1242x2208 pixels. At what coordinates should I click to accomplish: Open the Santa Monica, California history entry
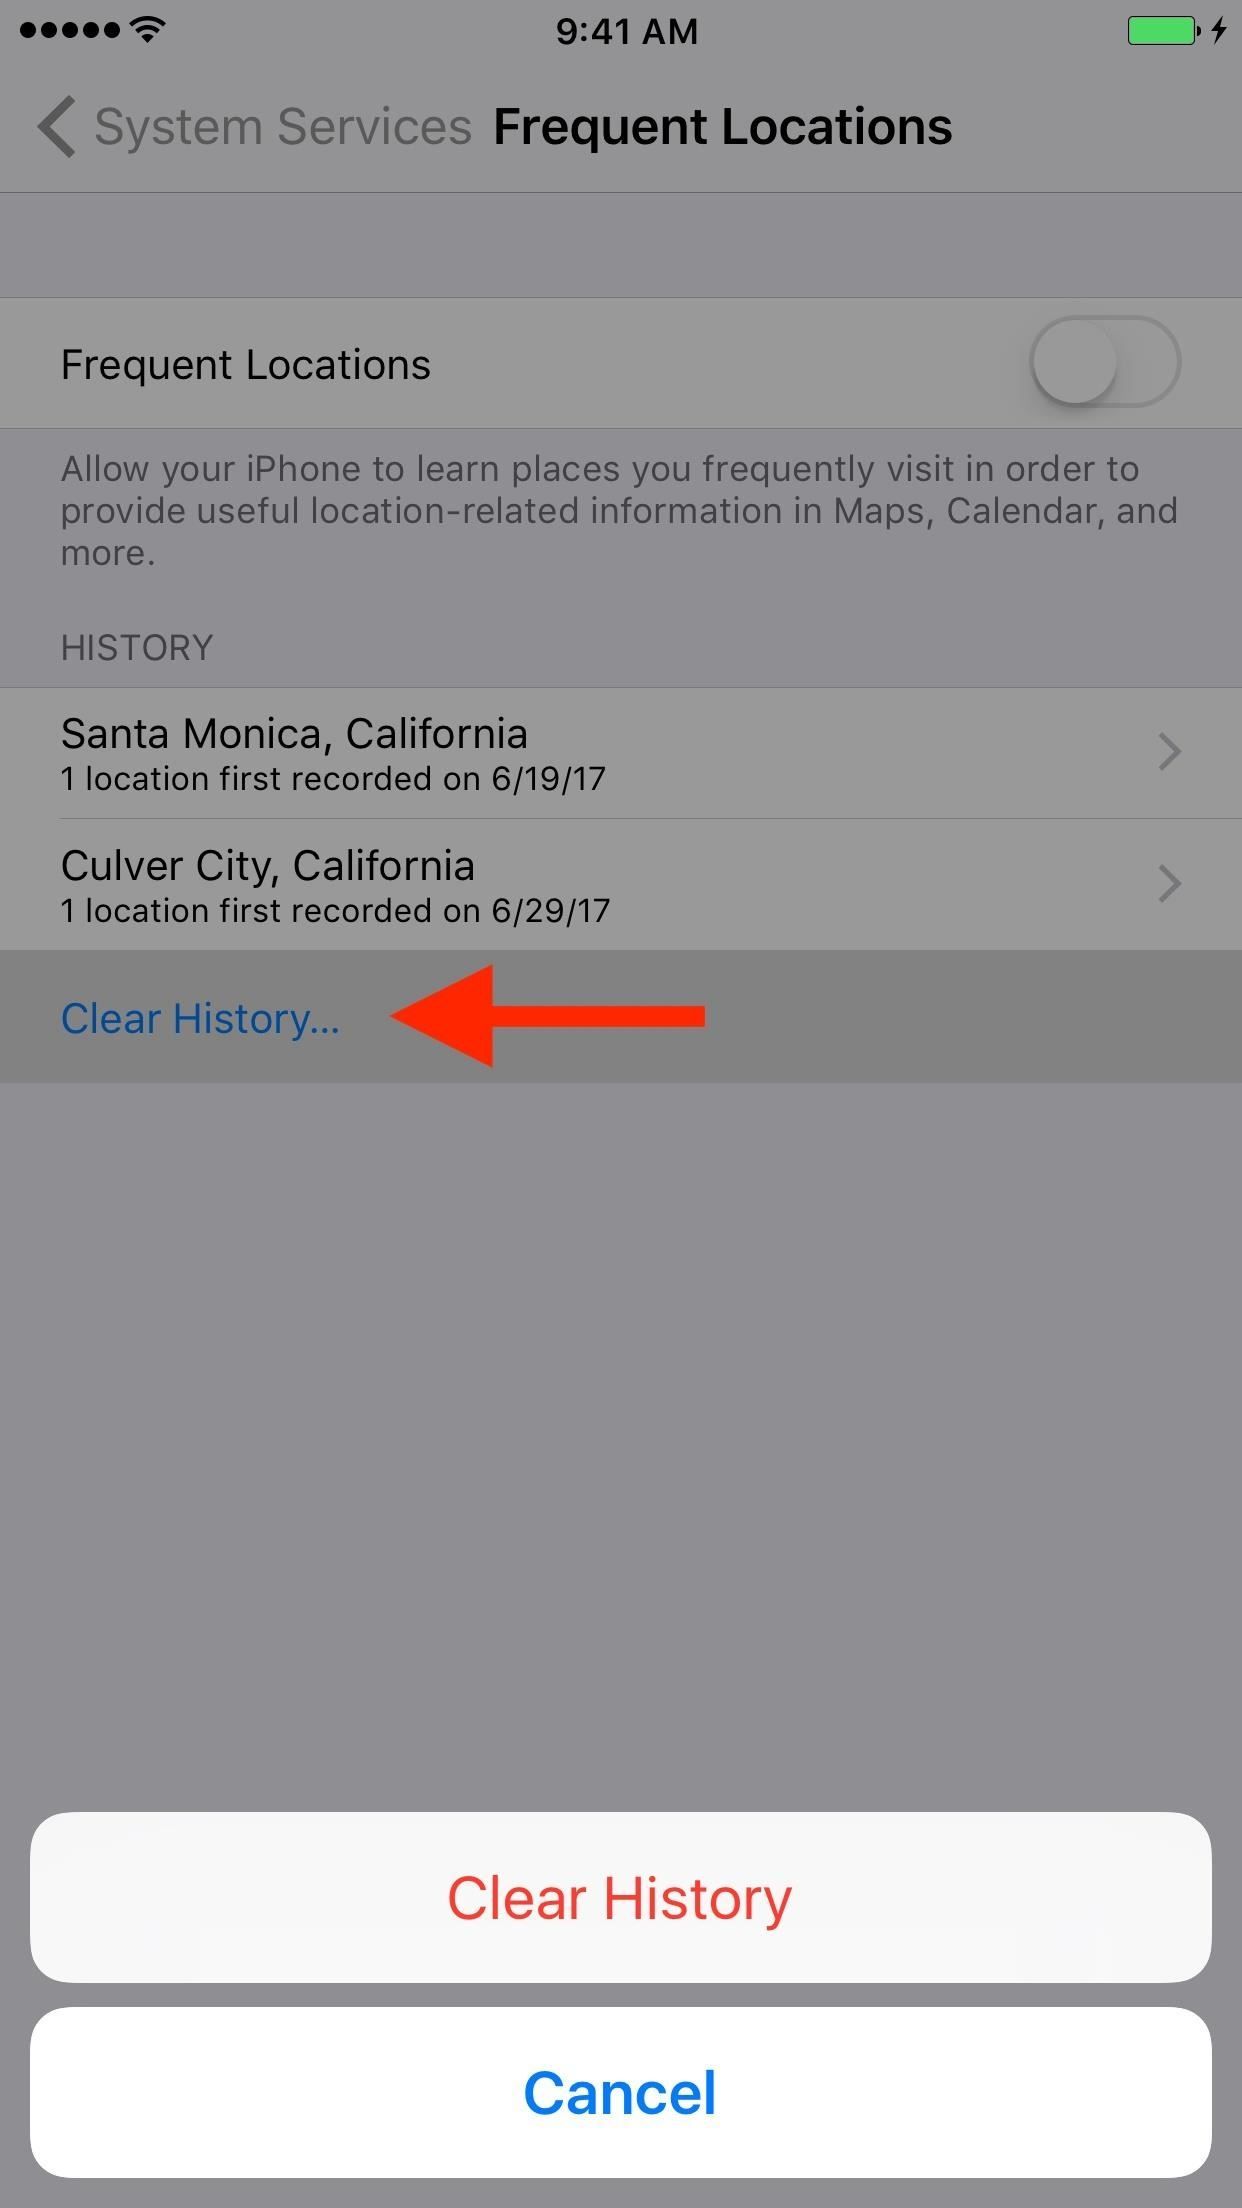click(621, 753)
